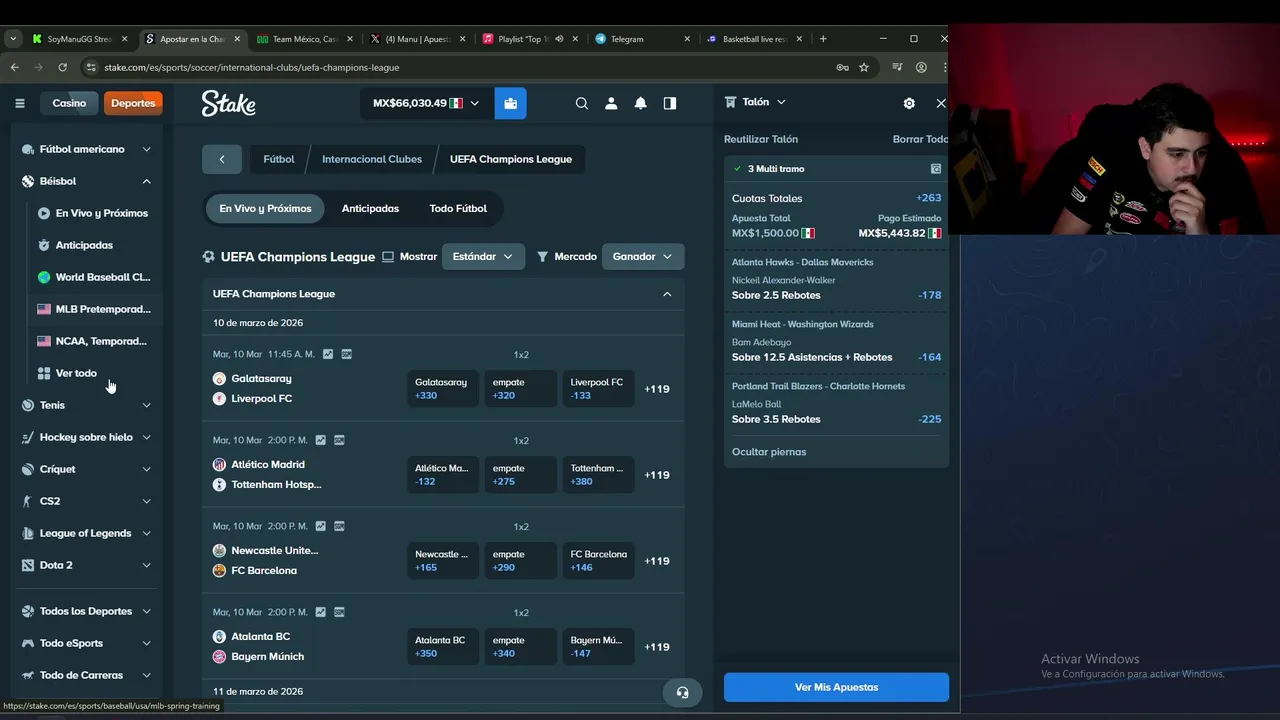Toggle the side panel icon in header
Image resolution: width=1280 pixels, height=720 pixels.
[x=670, y=103]
